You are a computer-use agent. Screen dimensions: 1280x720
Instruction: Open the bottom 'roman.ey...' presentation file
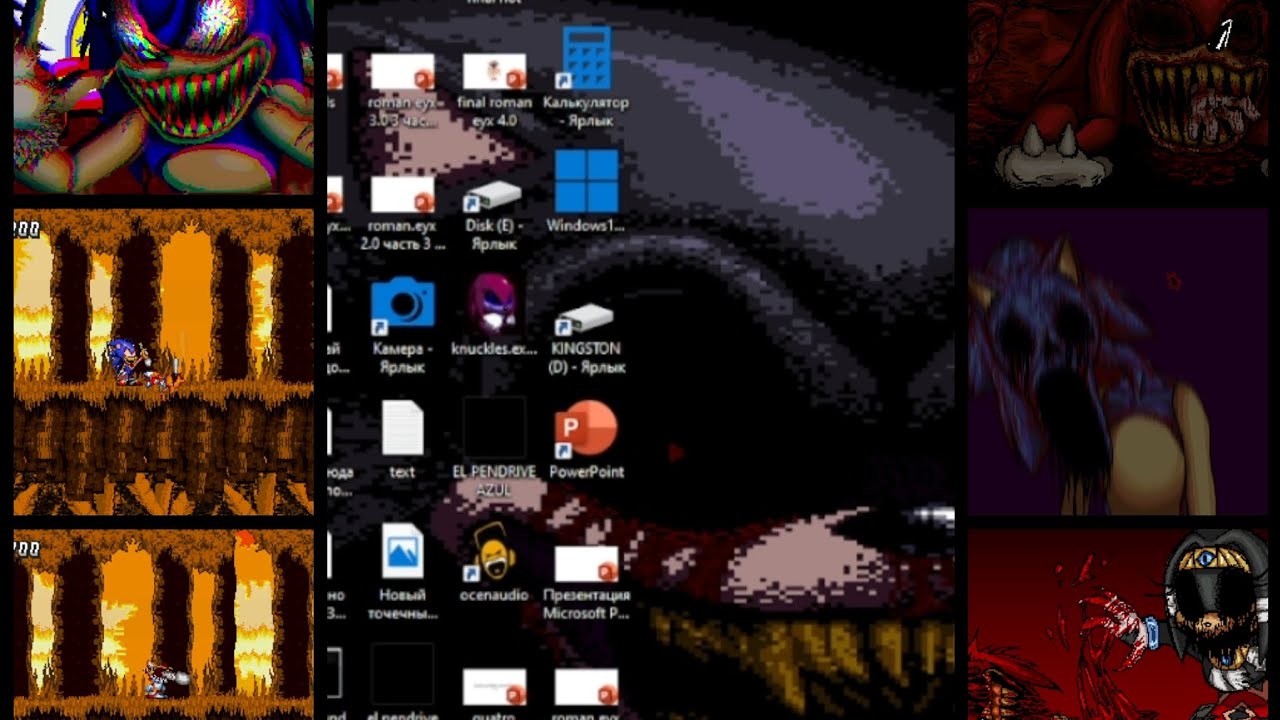pos(586,694)
